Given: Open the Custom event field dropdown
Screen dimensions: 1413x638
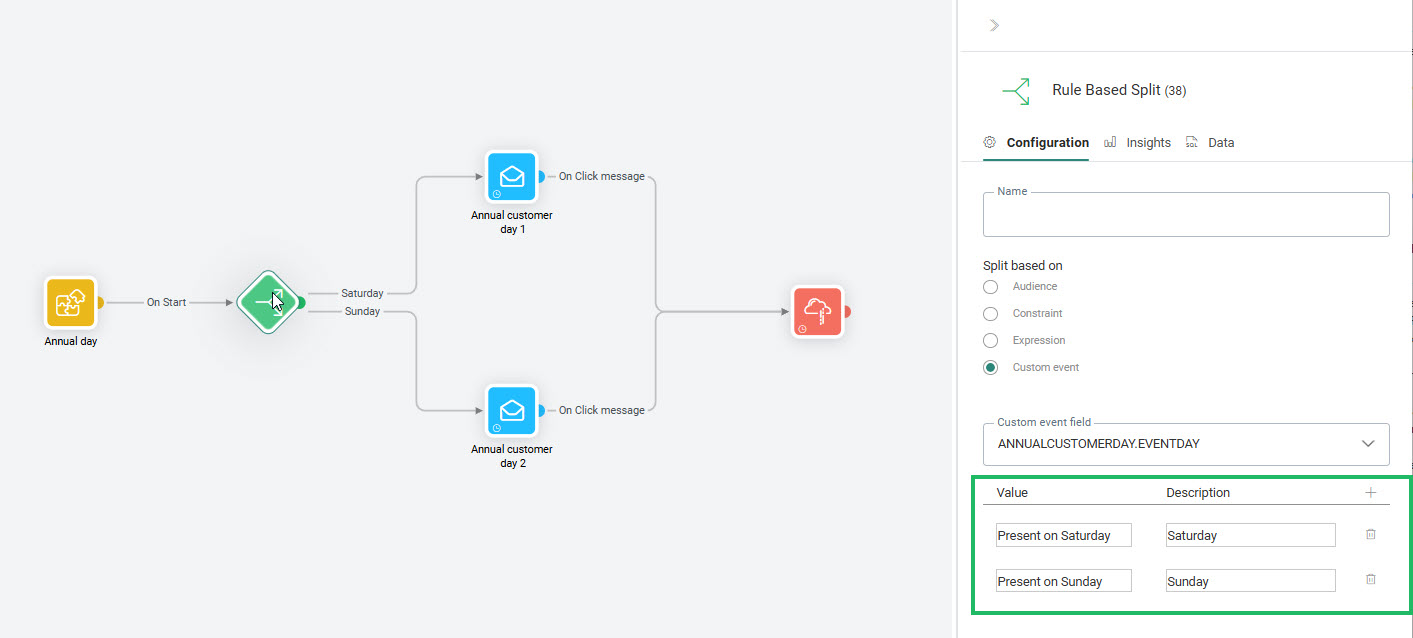Looking at the screenshot, I should pyautogui.click(x=1186, y=444).
